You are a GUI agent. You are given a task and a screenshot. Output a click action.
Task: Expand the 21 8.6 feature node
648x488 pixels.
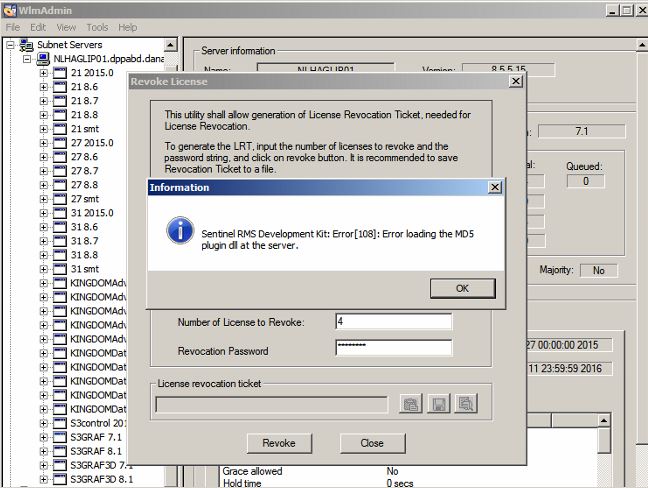click(43, 87)
